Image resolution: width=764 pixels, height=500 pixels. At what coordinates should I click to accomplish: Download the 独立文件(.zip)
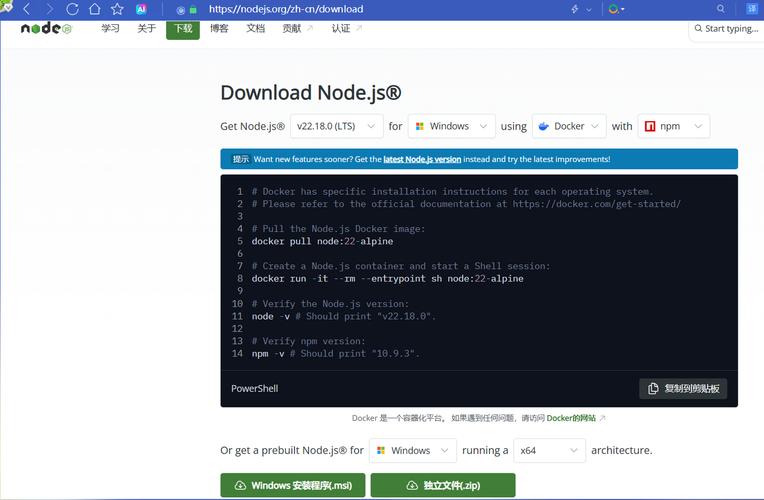443,485
